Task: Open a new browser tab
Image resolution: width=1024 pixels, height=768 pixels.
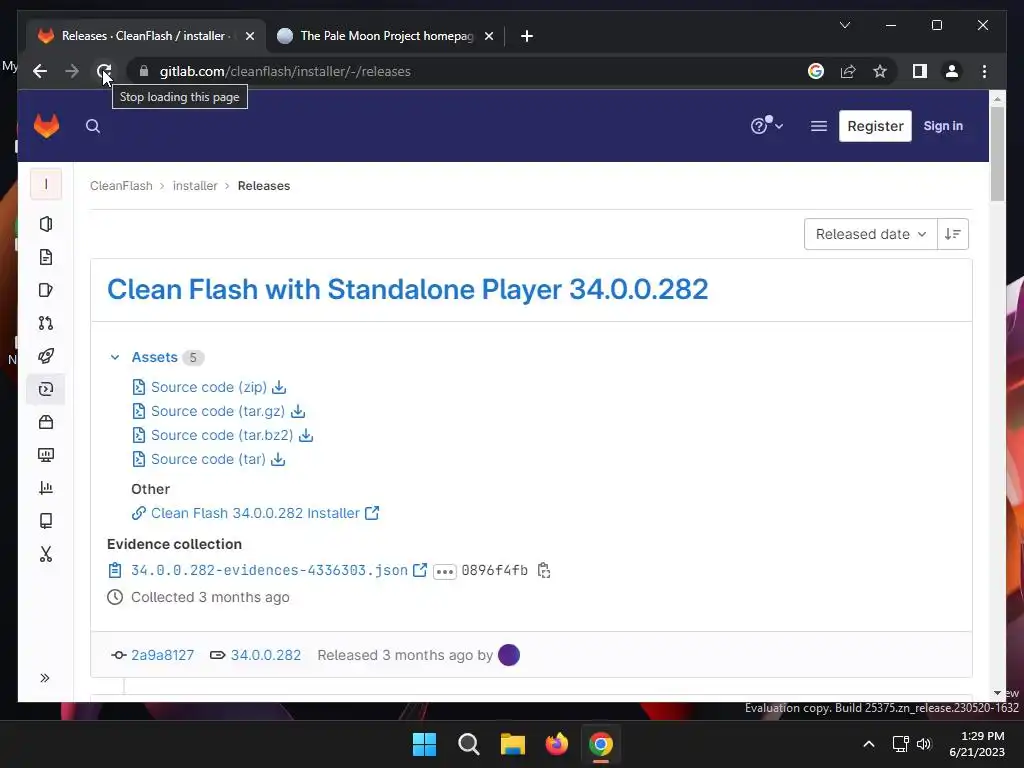Action: pos(527,36)
